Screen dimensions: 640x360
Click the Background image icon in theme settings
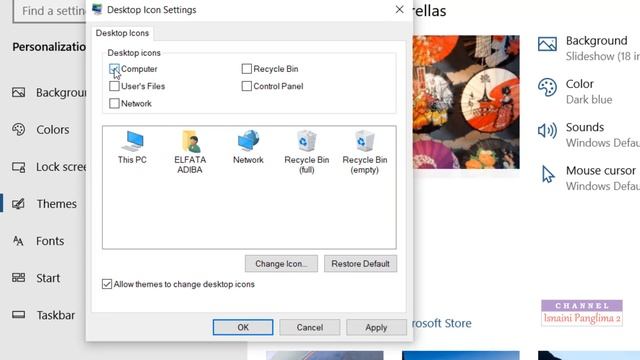pyautogui.click(x=547, y=44)
